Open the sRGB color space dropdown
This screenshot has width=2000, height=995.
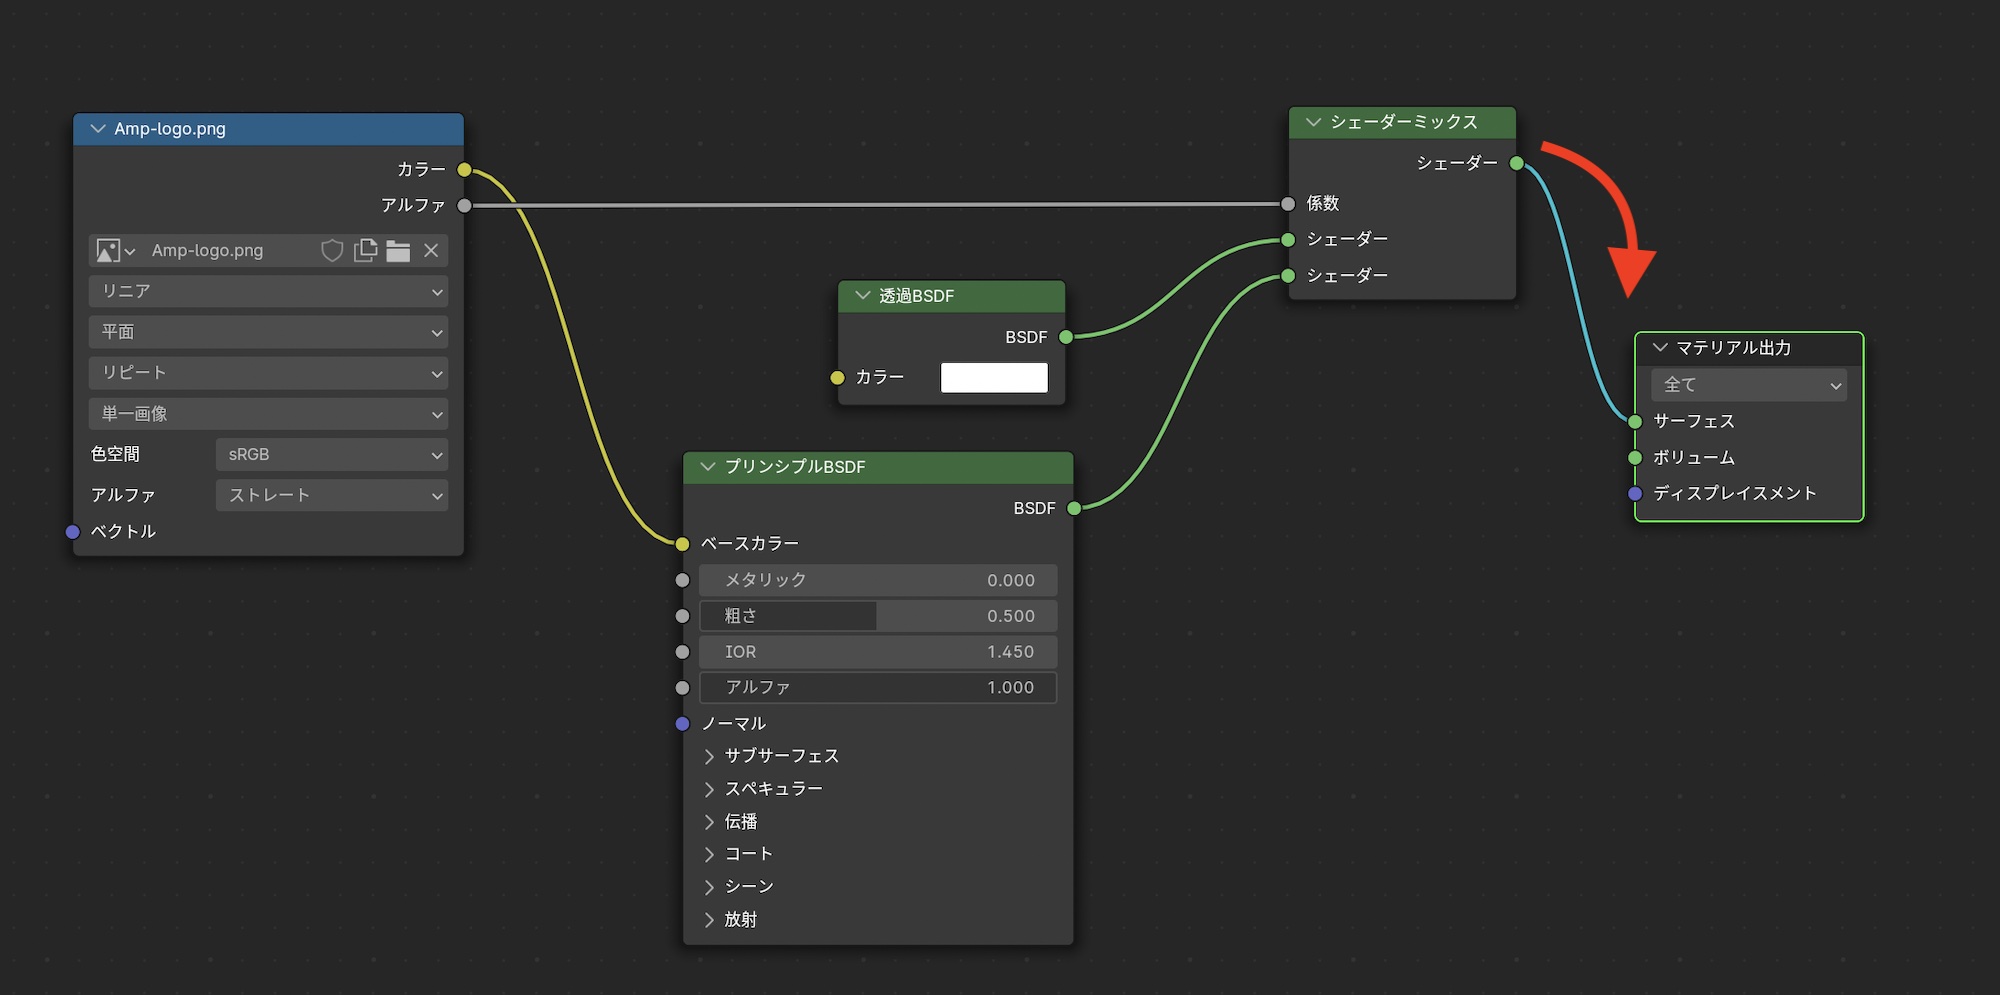click(x=331, y=455)
